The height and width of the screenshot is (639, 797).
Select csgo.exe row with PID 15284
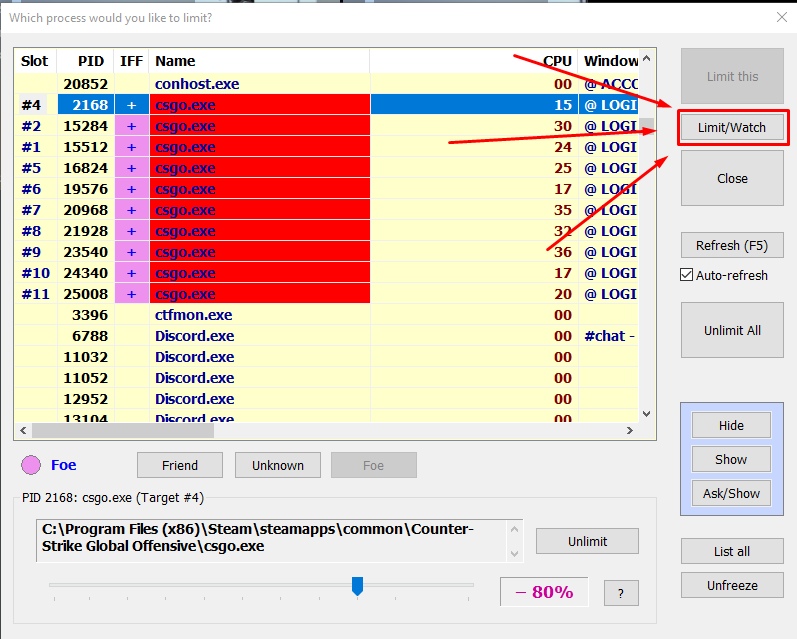pos(326,126)
